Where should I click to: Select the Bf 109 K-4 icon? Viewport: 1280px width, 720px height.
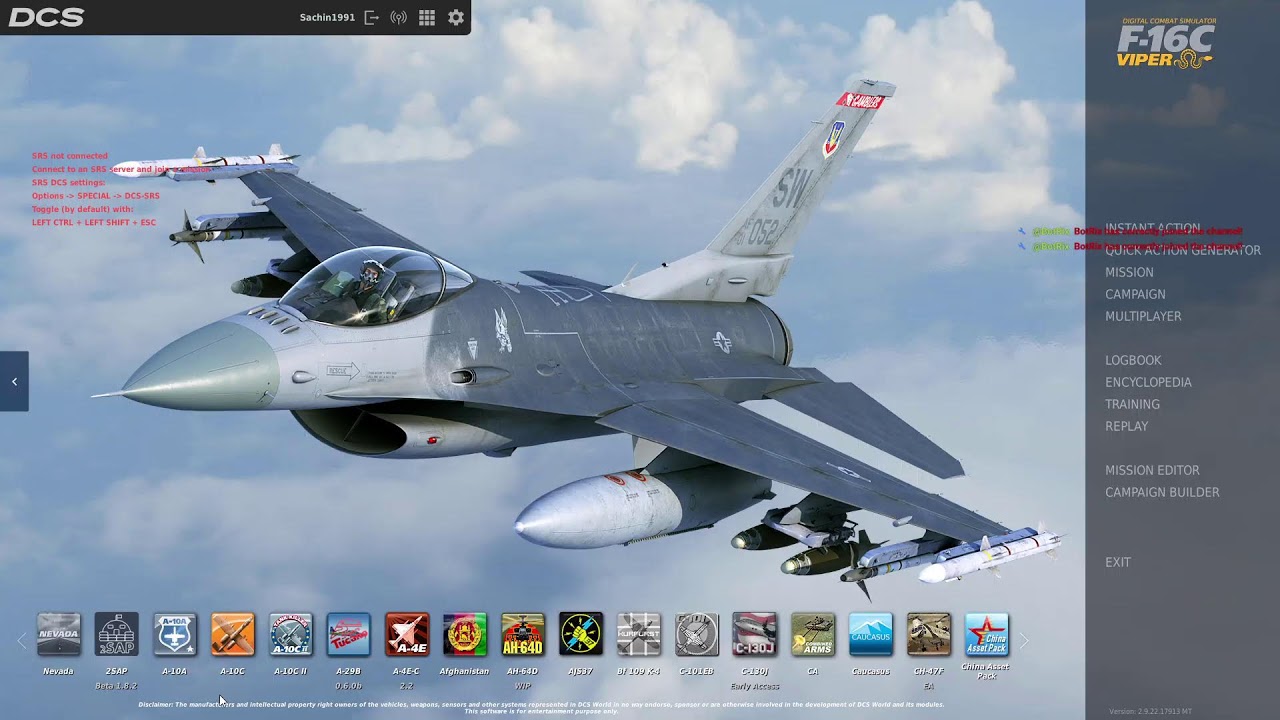(x=639, y=635)
